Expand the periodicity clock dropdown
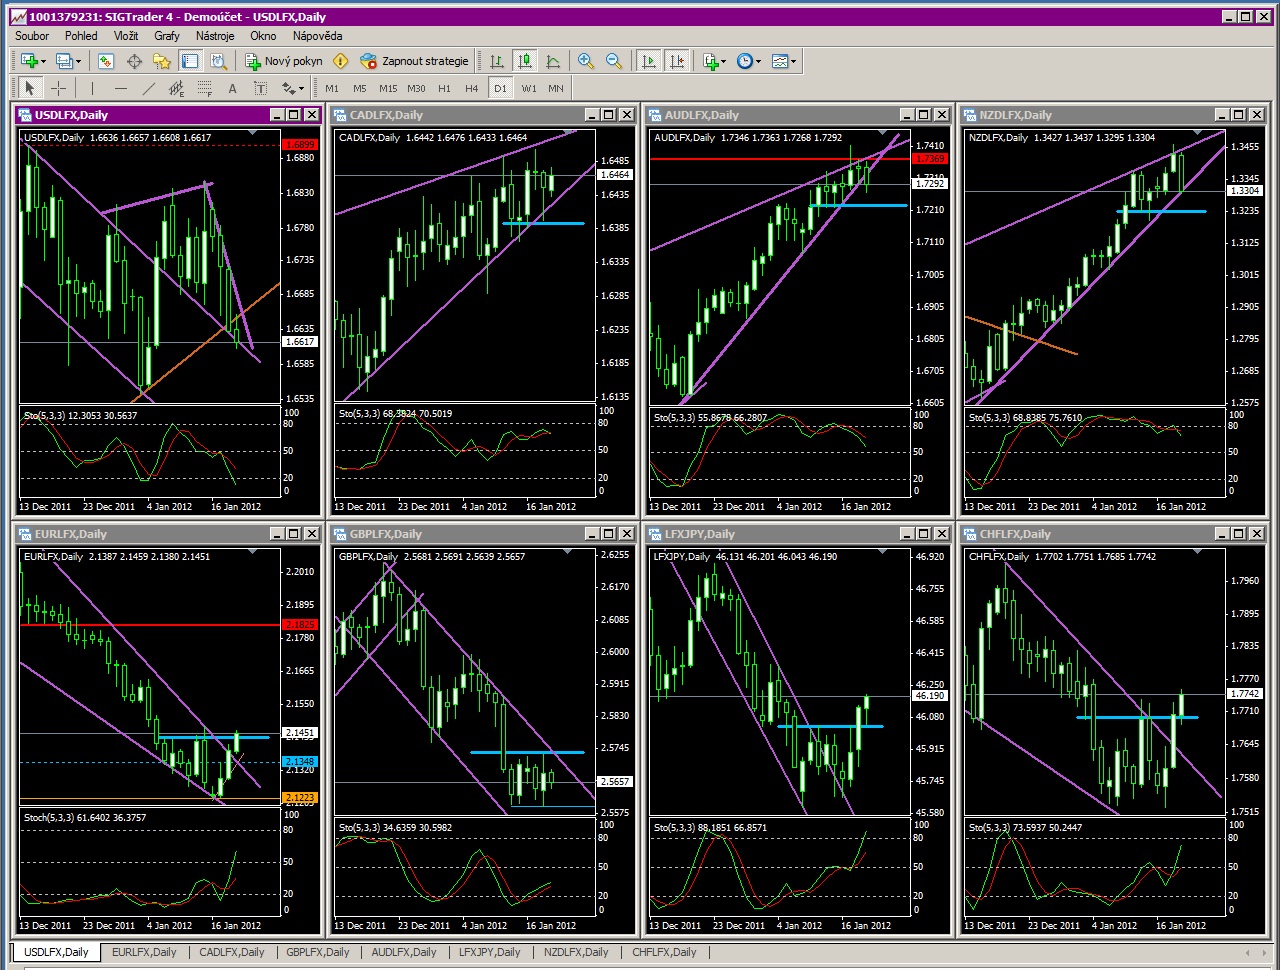Image resolution: width=1280 pixels, height=970 pixels. pyautogui.click(x=758, y=61)
